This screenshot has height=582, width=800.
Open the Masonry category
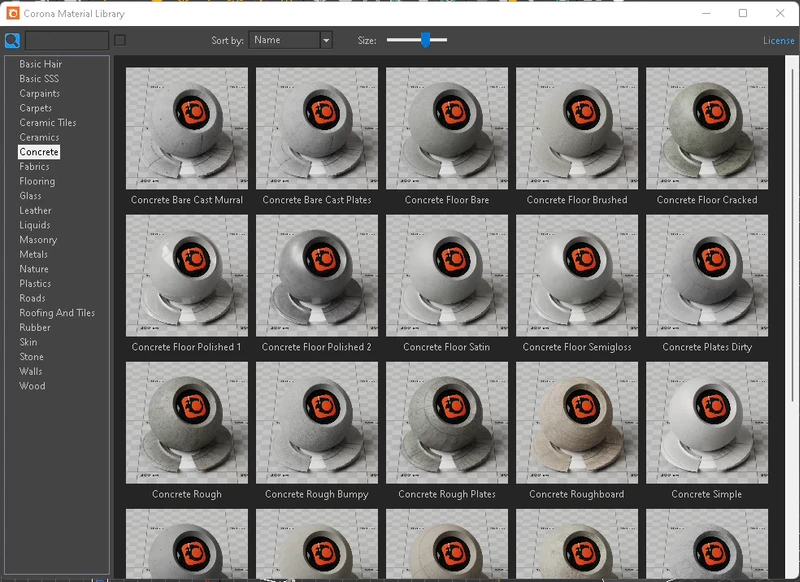click(x=38, y=240)
